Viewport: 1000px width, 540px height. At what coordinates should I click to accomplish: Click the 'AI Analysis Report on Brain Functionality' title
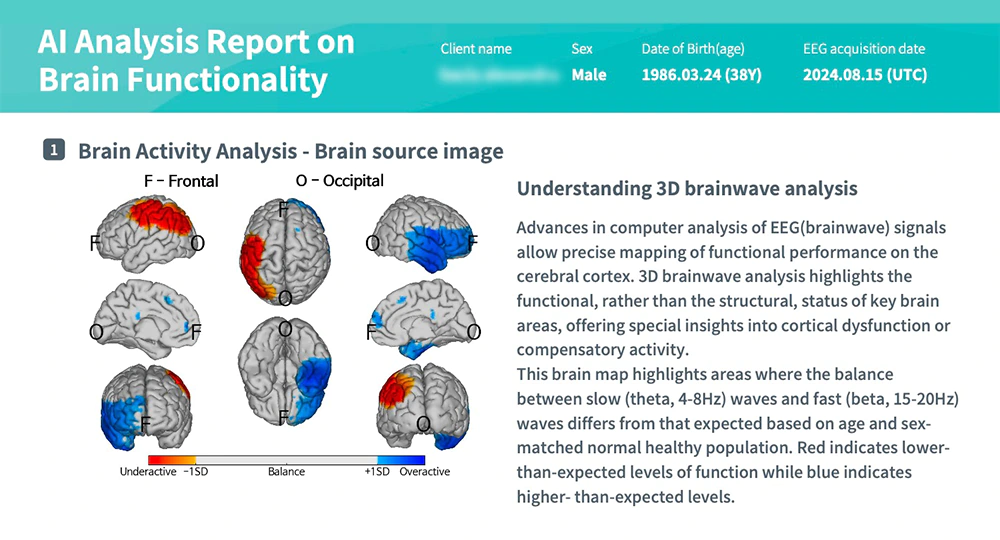coord(197,61)
